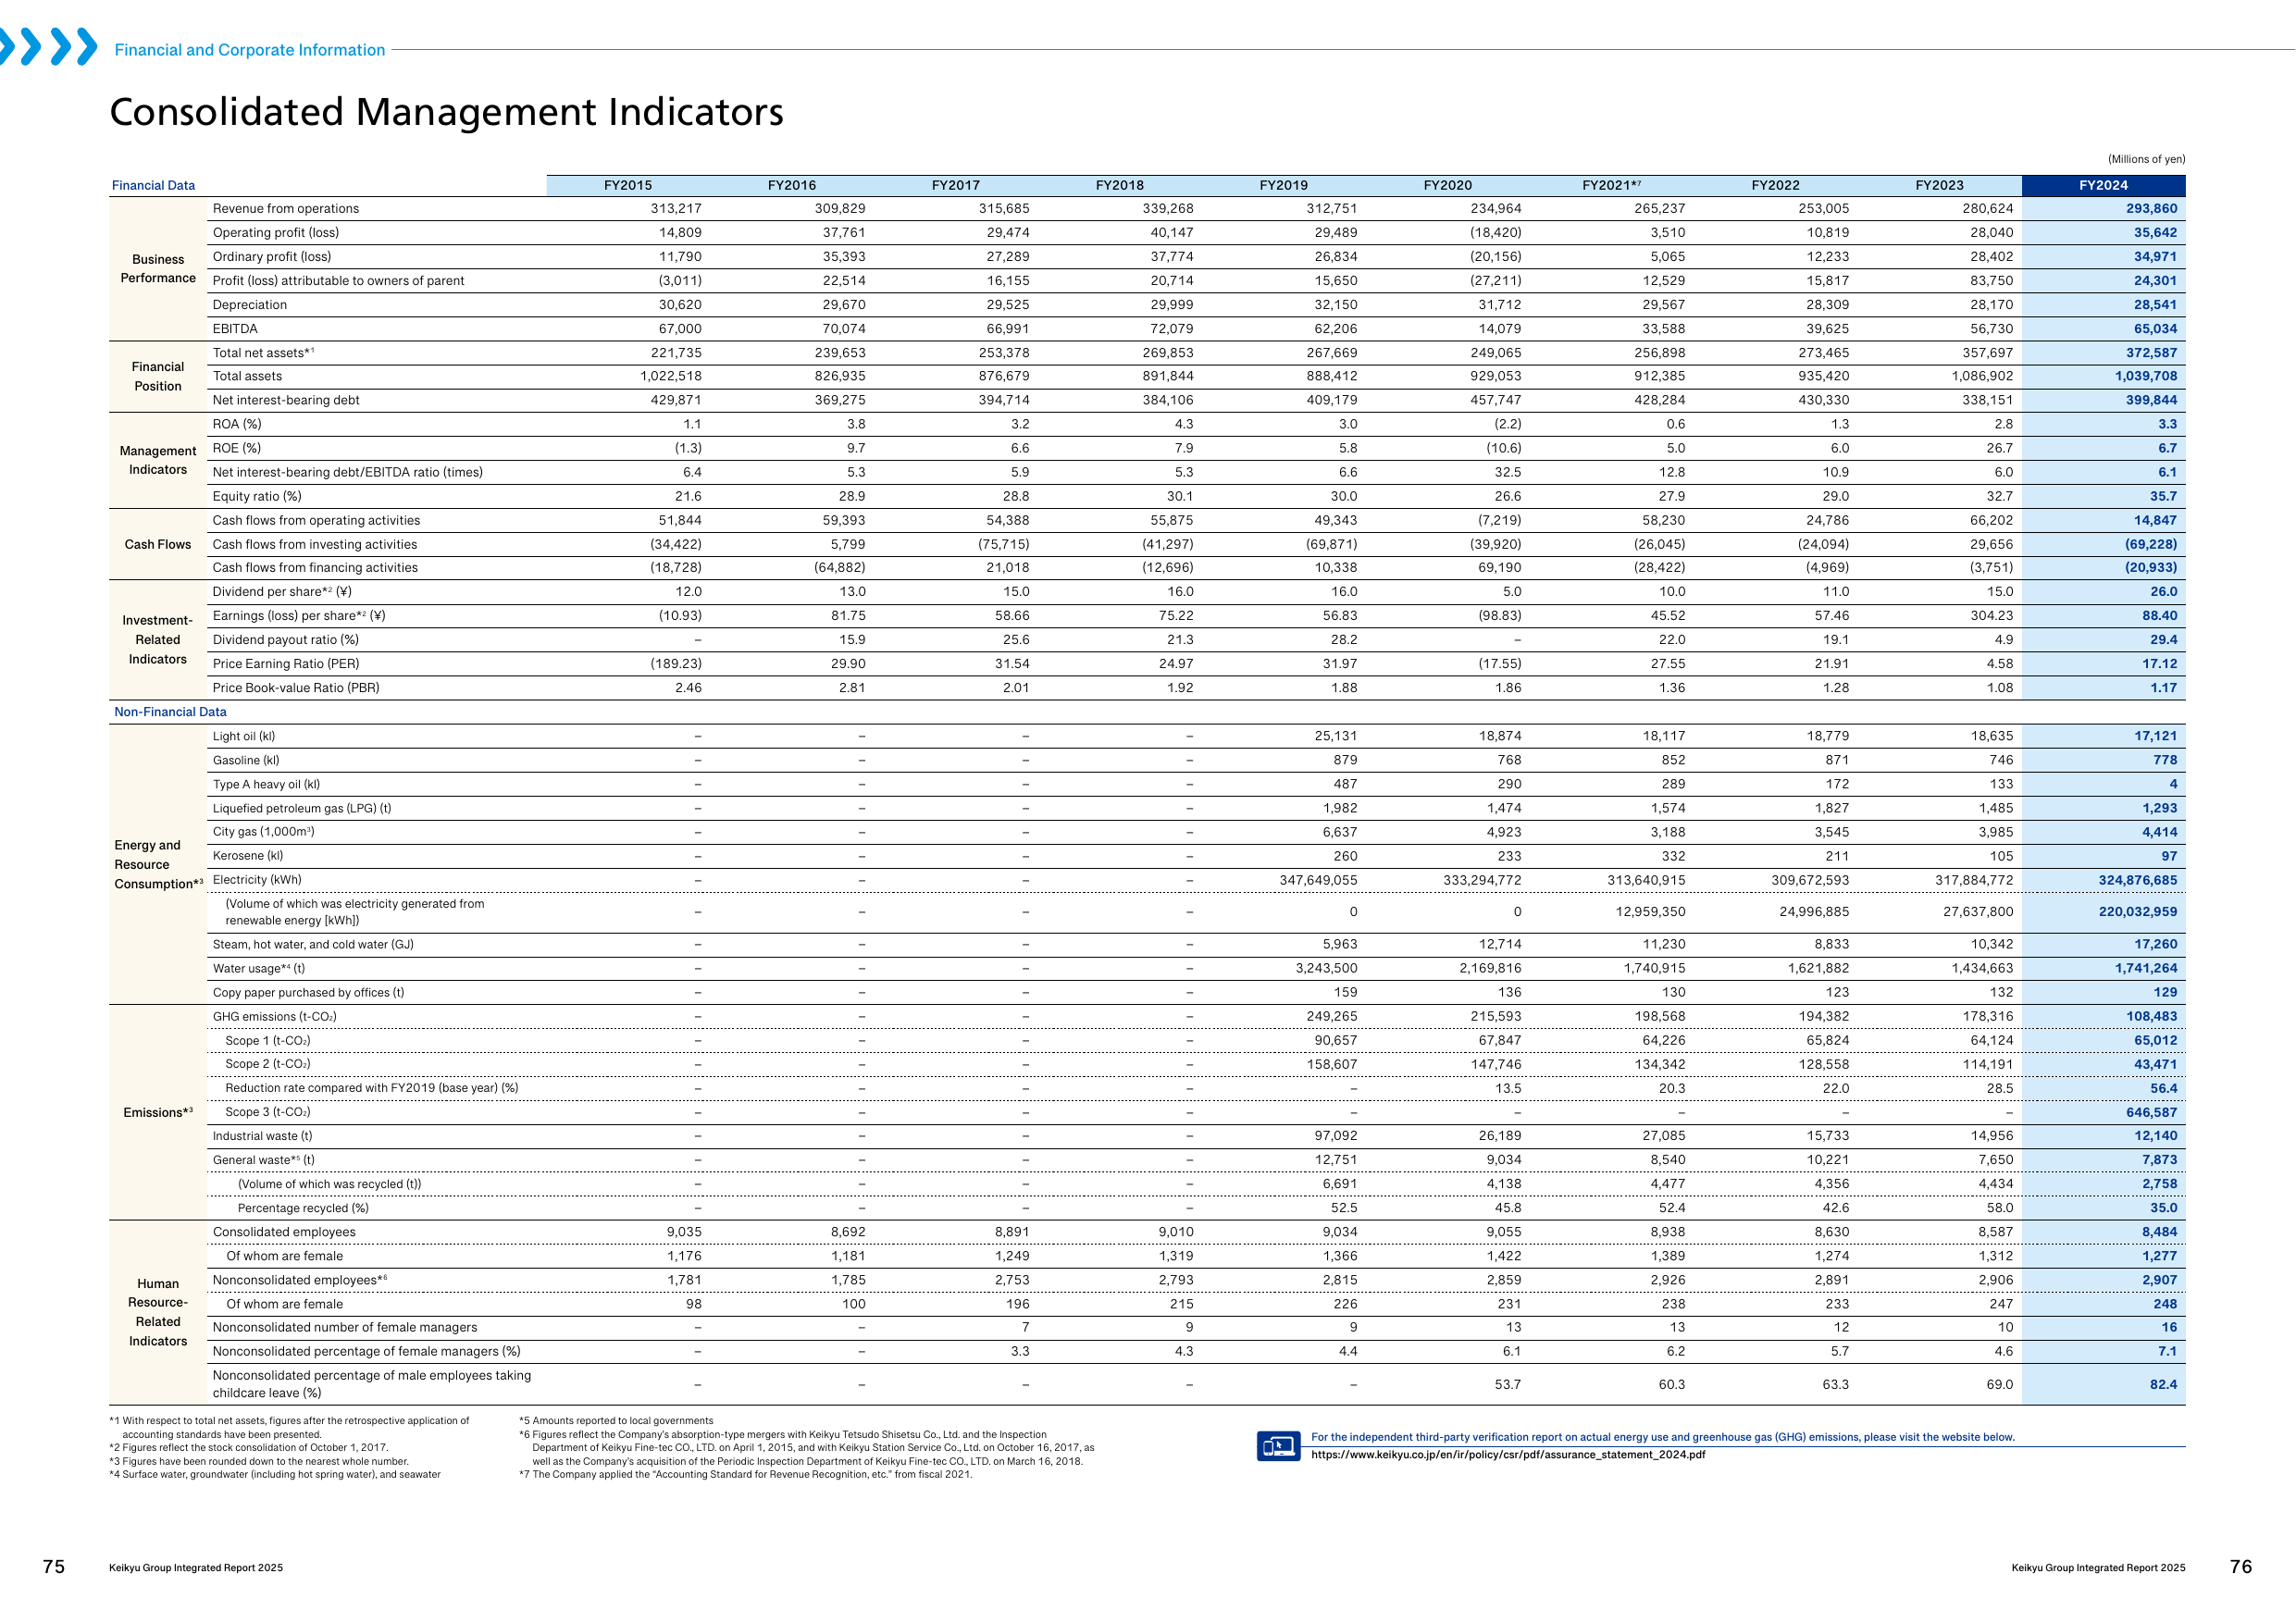Select the EBITDA row label
This screenshot has width=2296, height=1623.
click(x=235, y=329)
